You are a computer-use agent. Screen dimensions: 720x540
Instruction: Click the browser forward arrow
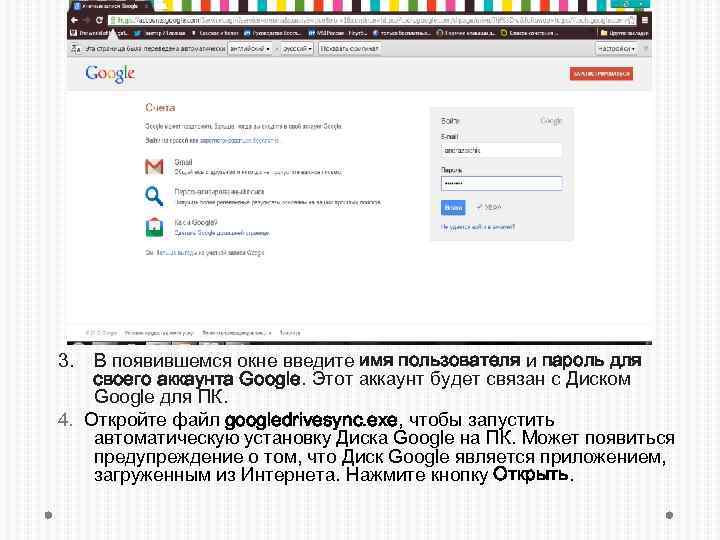tap(86, 20)
